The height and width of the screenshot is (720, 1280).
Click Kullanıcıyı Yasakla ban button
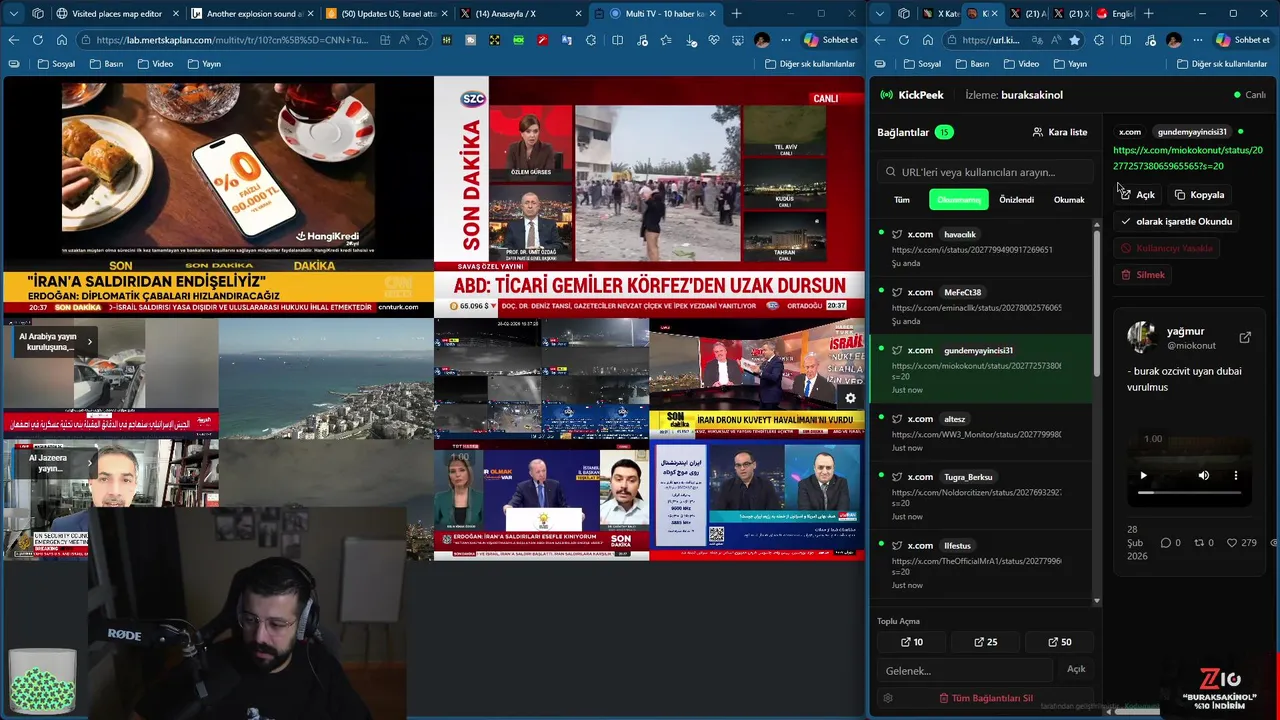pos(1166,248)
